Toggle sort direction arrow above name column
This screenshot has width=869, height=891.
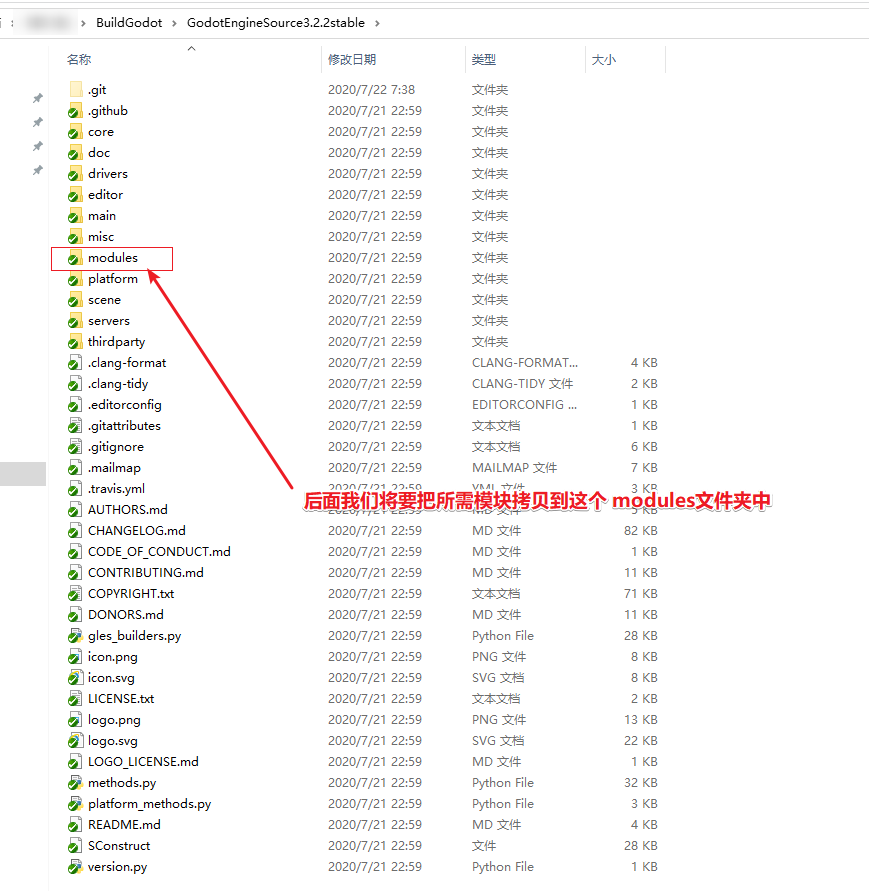(192, 48)
